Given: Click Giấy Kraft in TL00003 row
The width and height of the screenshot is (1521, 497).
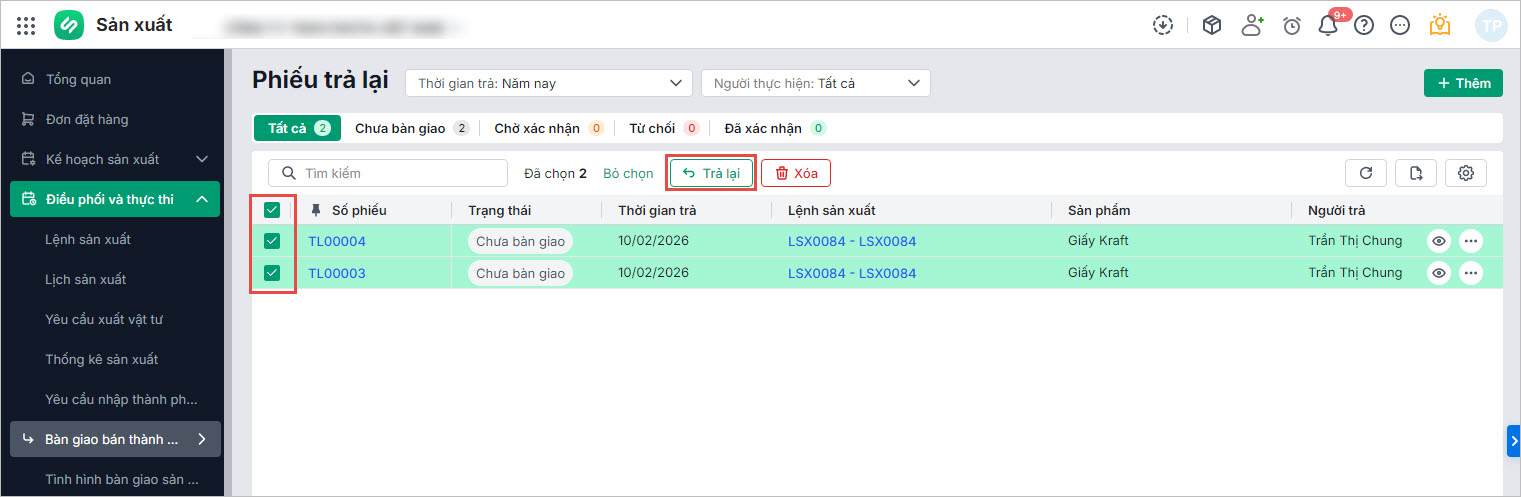Looking at the screenshot, I should 1098,273.
